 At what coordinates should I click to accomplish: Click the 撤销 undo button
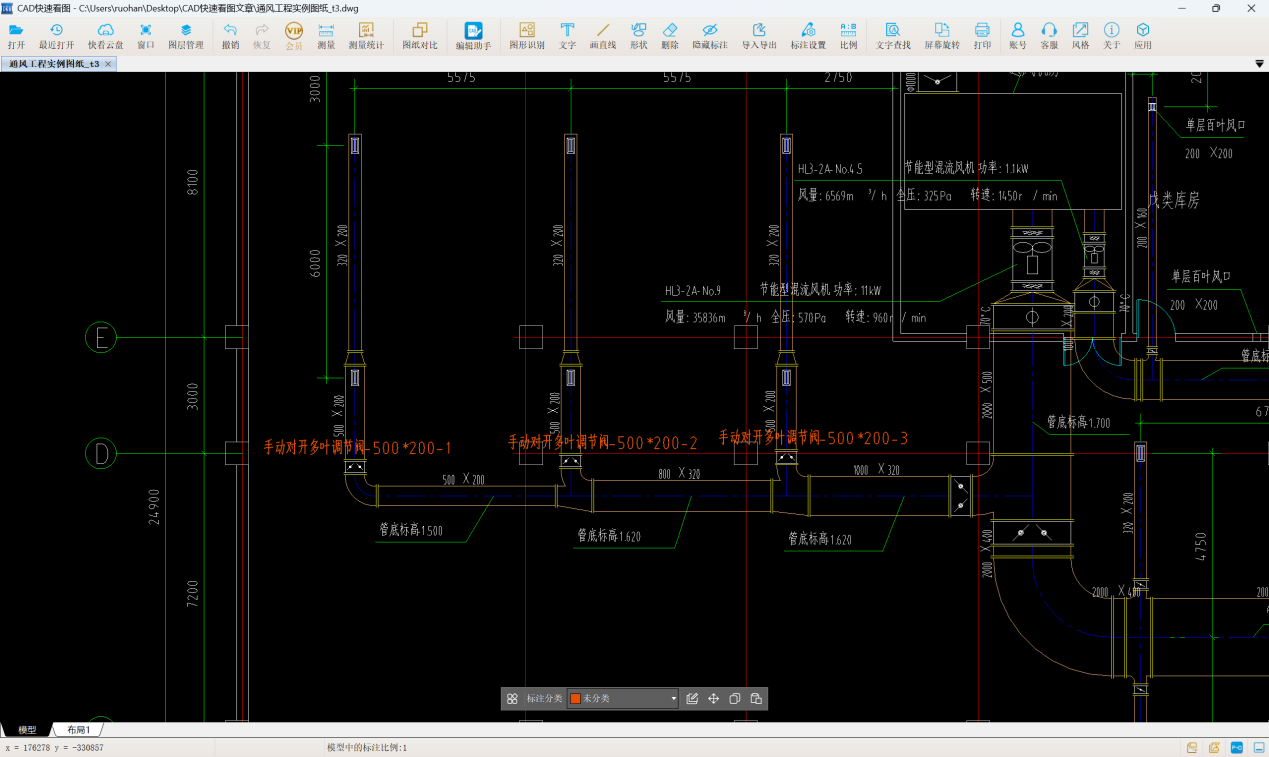[230, 36]
